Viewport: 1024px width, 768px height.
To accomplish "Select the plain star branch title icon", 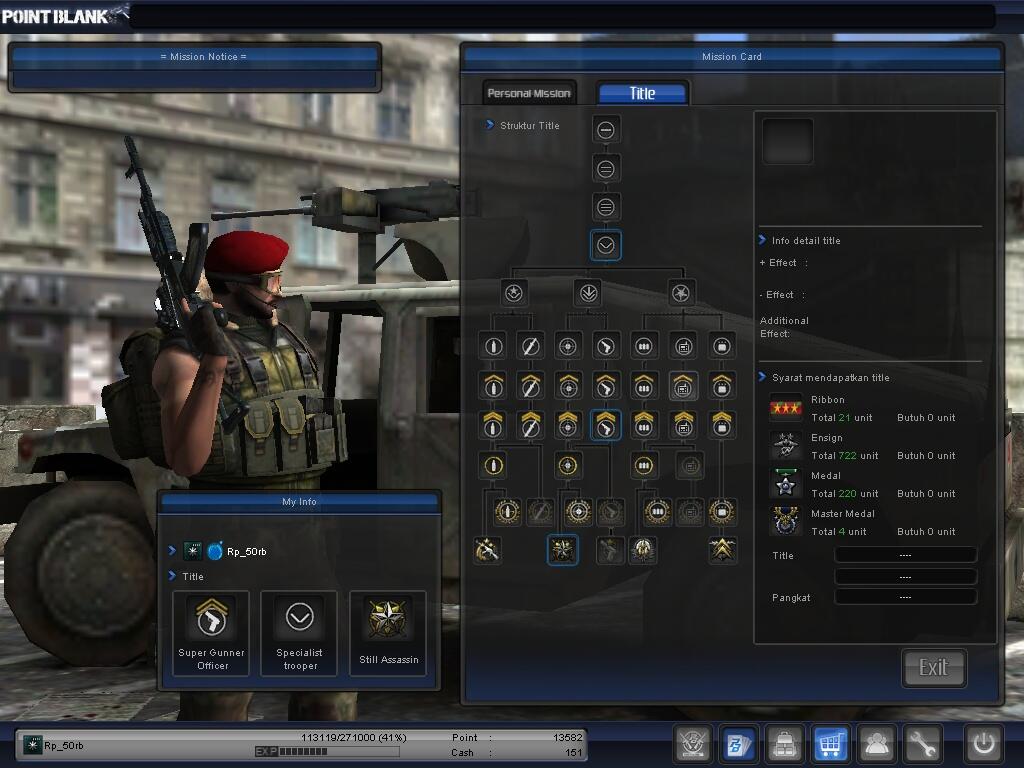I will click(x=681, y=293).
